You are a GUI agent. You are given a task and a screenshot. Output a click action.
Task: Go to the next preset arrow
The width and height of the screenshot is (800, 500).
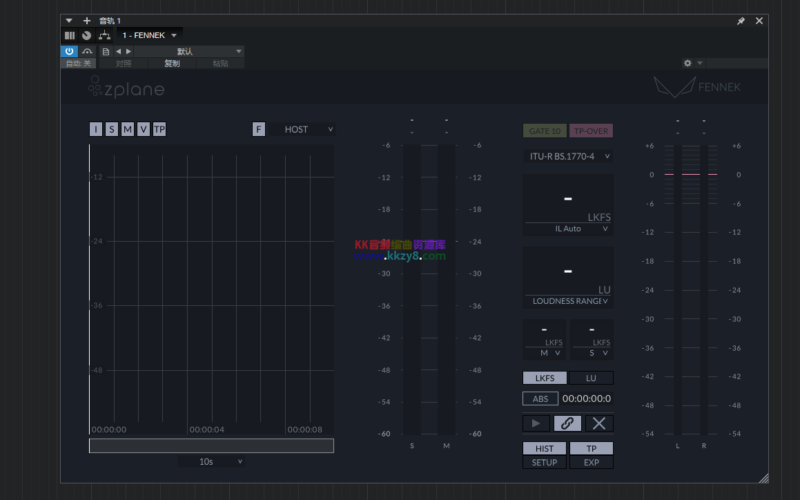(129, 52)
